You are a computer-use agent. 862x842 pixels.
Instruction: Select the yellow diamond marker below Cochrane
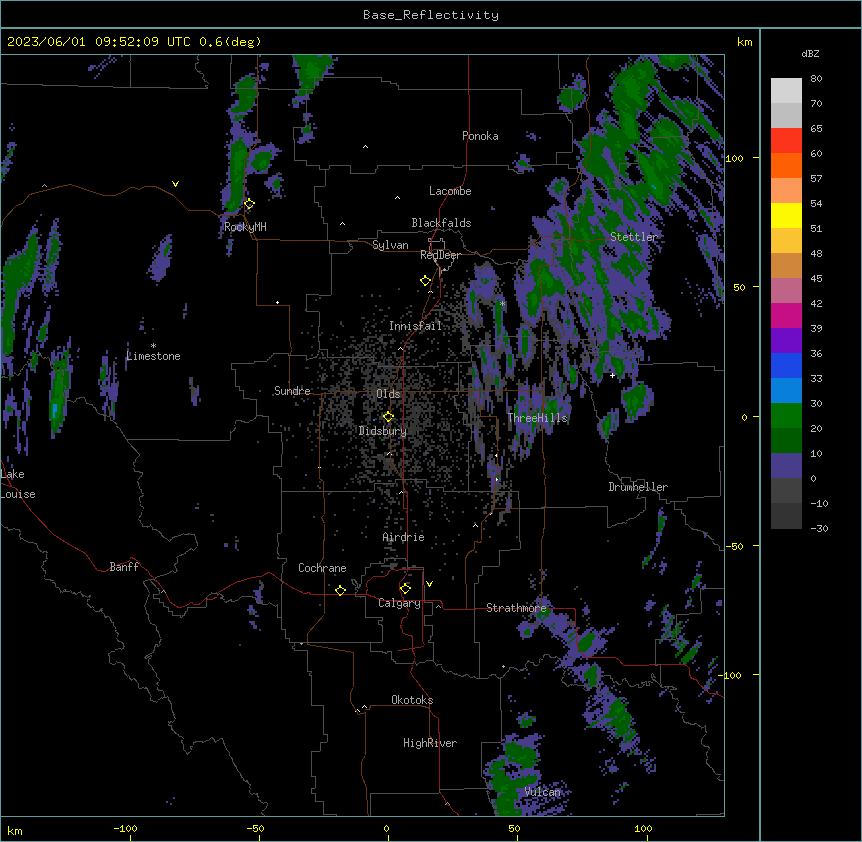pyautogui.click(x=340, y=590)
